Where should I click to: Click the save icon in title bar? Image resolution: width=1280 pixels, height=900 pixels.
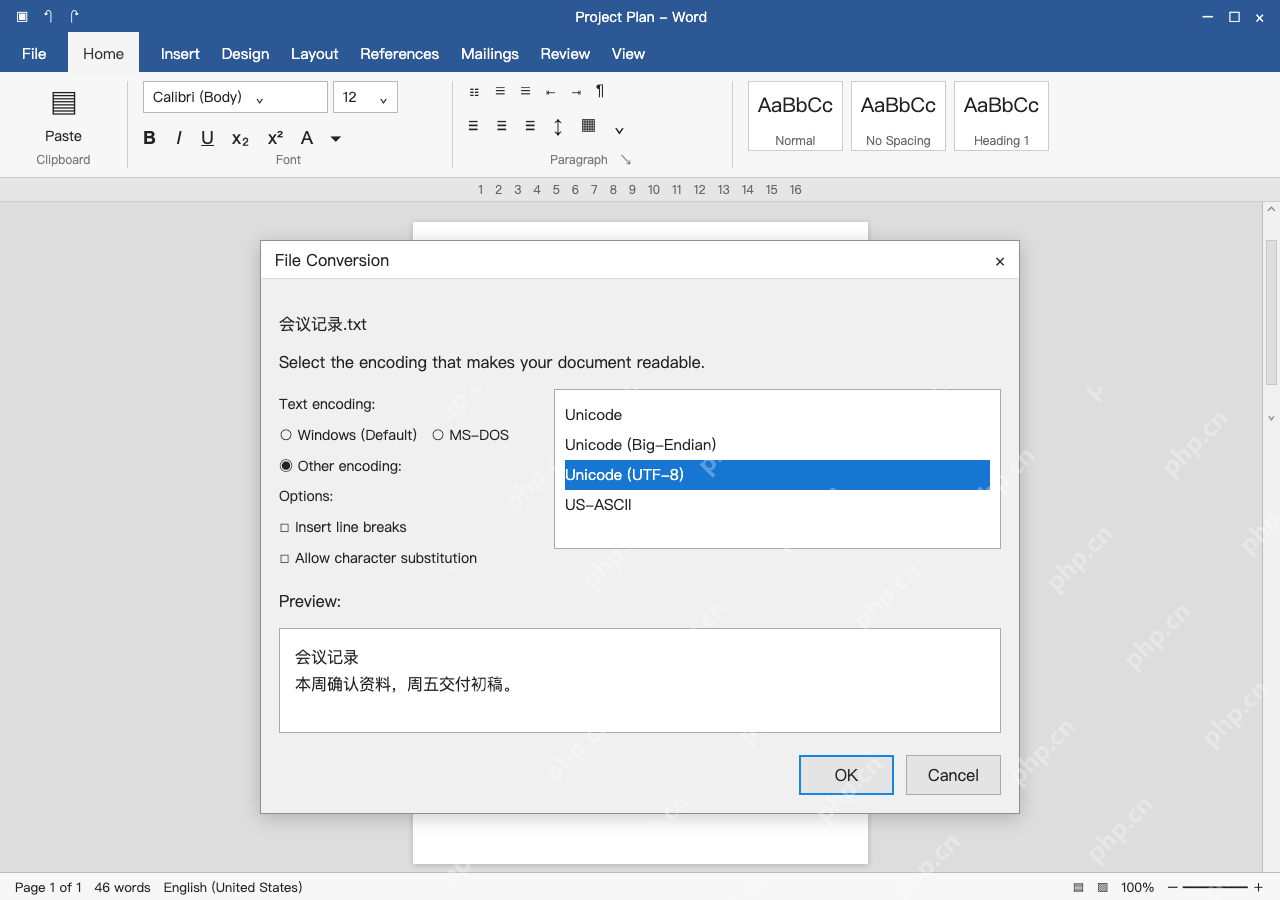[x=22, y=17]
